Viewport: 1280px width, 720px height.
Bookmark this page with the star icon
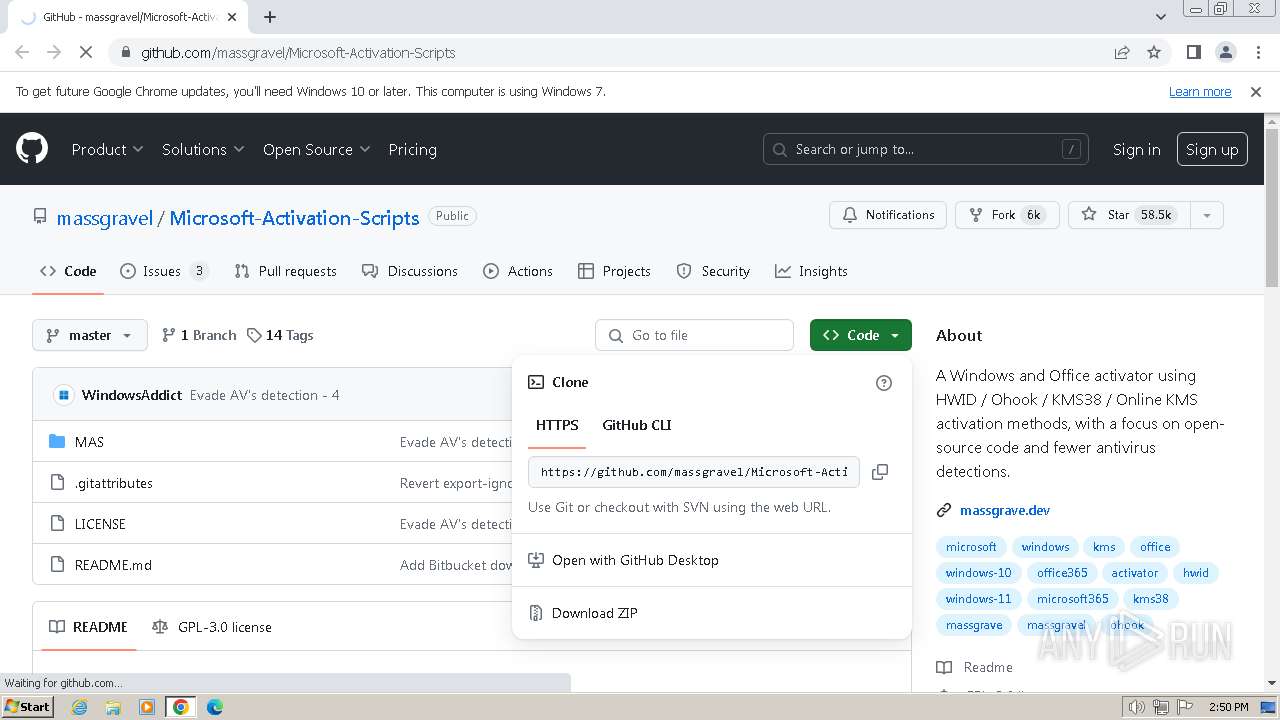(1154, 52)
